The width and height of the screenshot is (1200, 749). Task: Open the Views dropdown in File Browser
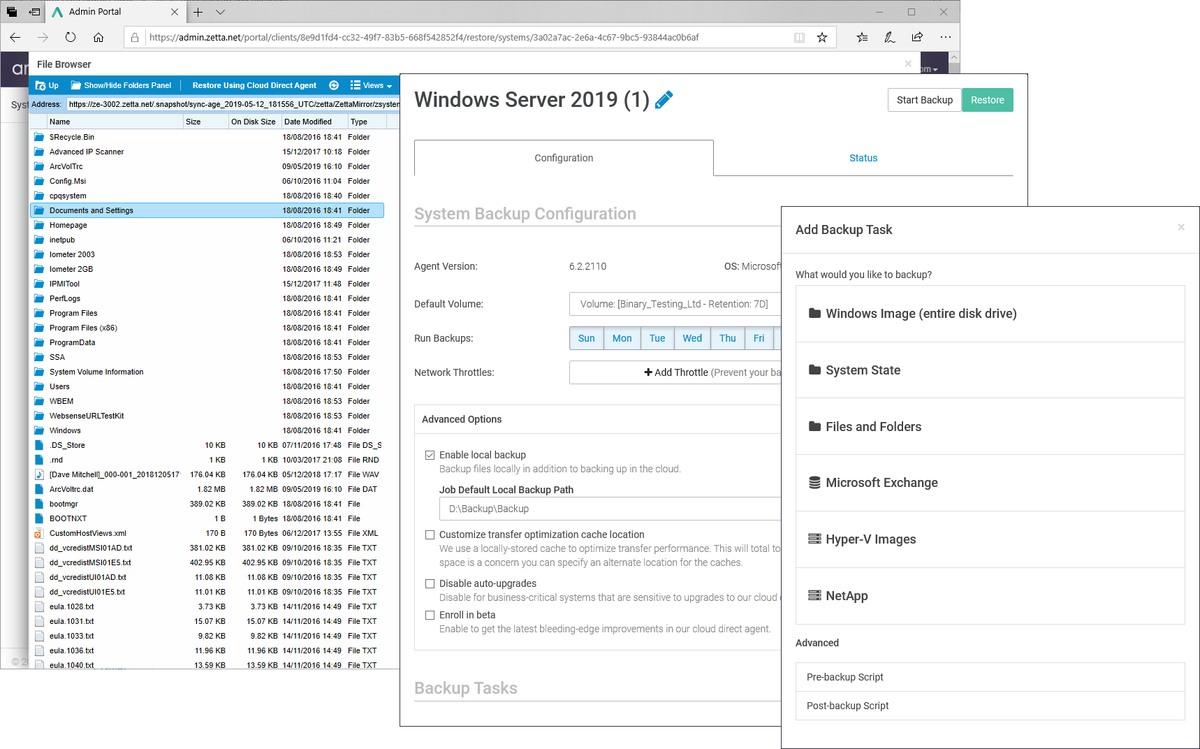pos(372,85)
